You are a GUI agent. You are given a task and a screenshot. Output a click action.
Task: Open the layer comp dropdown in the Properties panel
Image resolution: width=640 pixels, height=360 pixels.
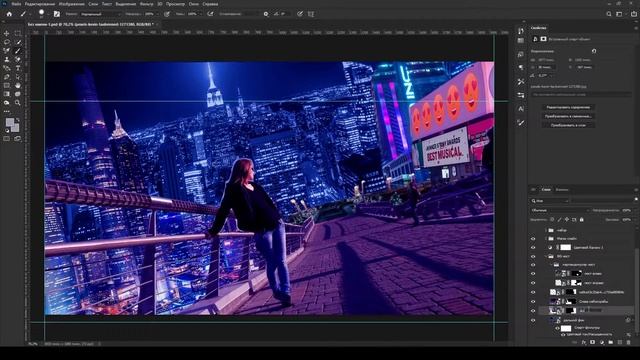tap(581, 94)
